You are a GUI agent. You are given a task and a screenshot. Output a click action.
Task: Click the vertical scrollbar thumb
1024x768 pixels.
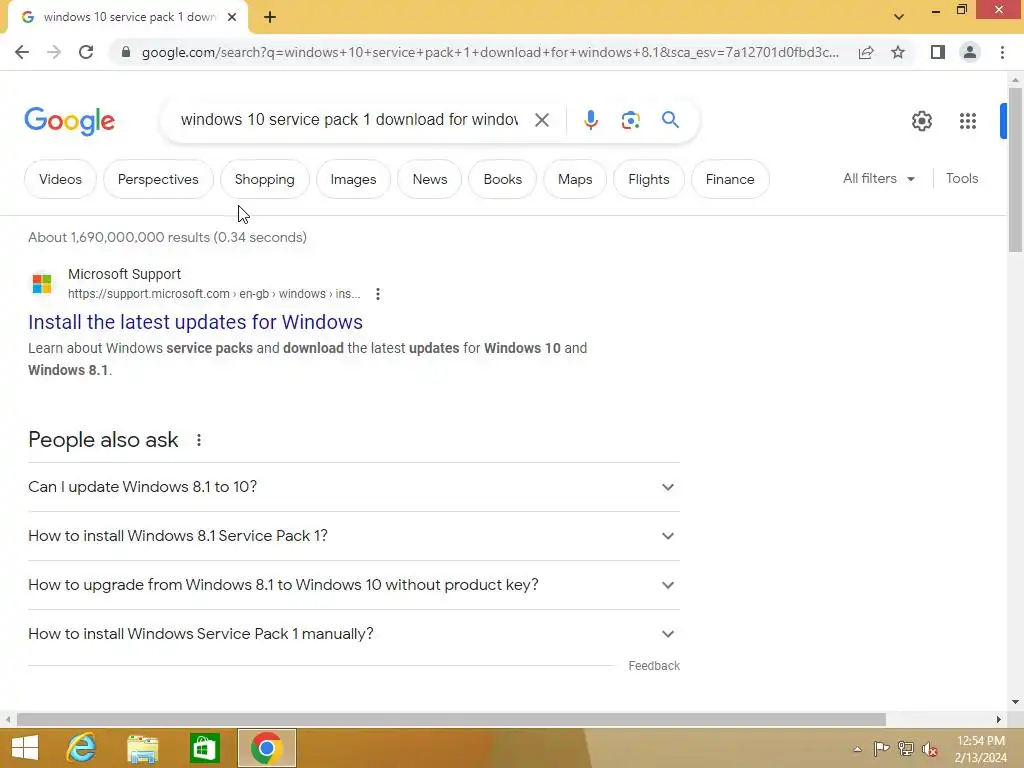(1015, 169)
